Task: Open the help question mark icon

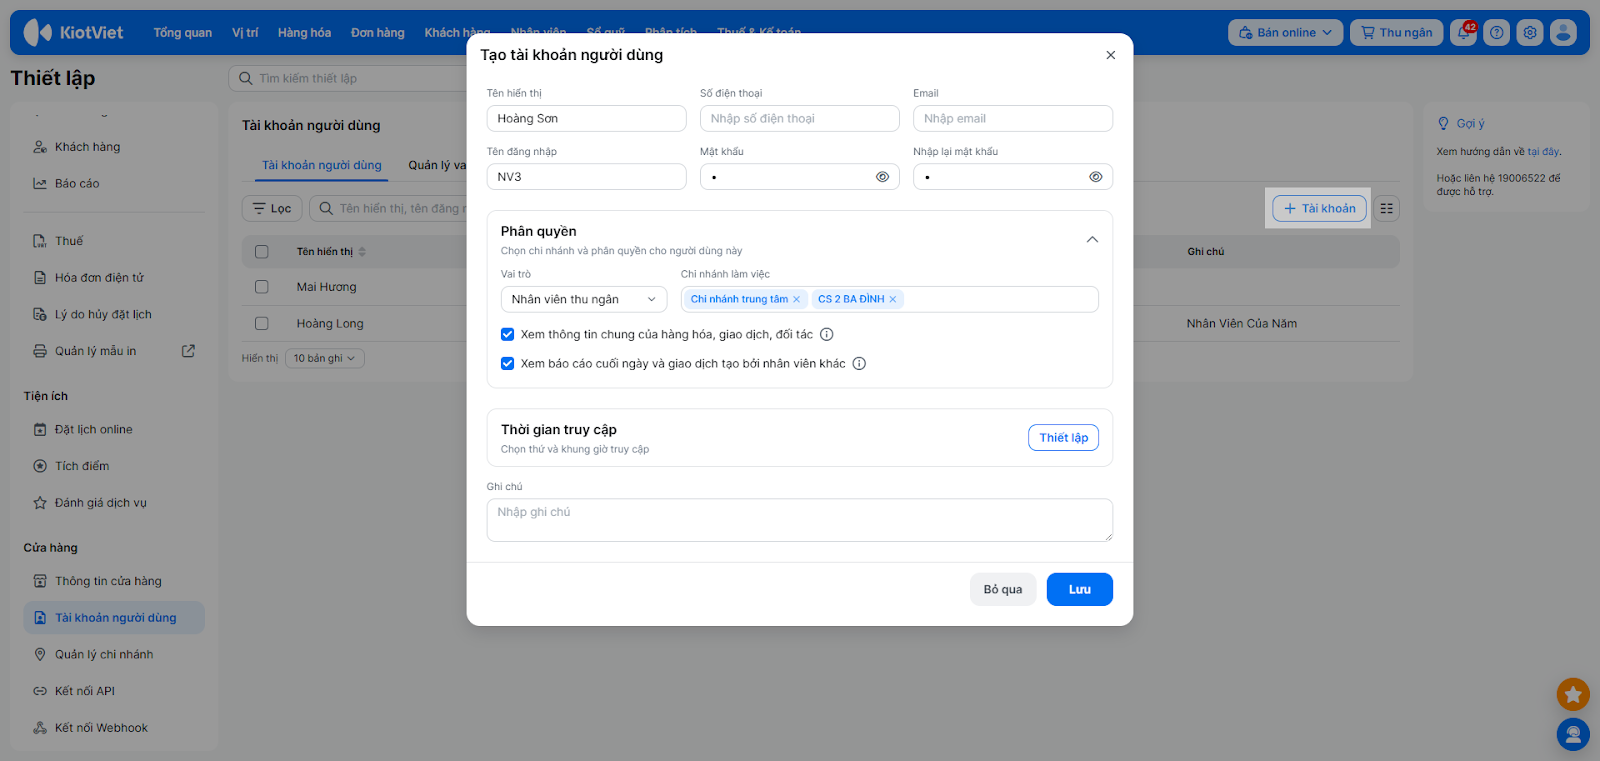Action: coord(1496,33)
